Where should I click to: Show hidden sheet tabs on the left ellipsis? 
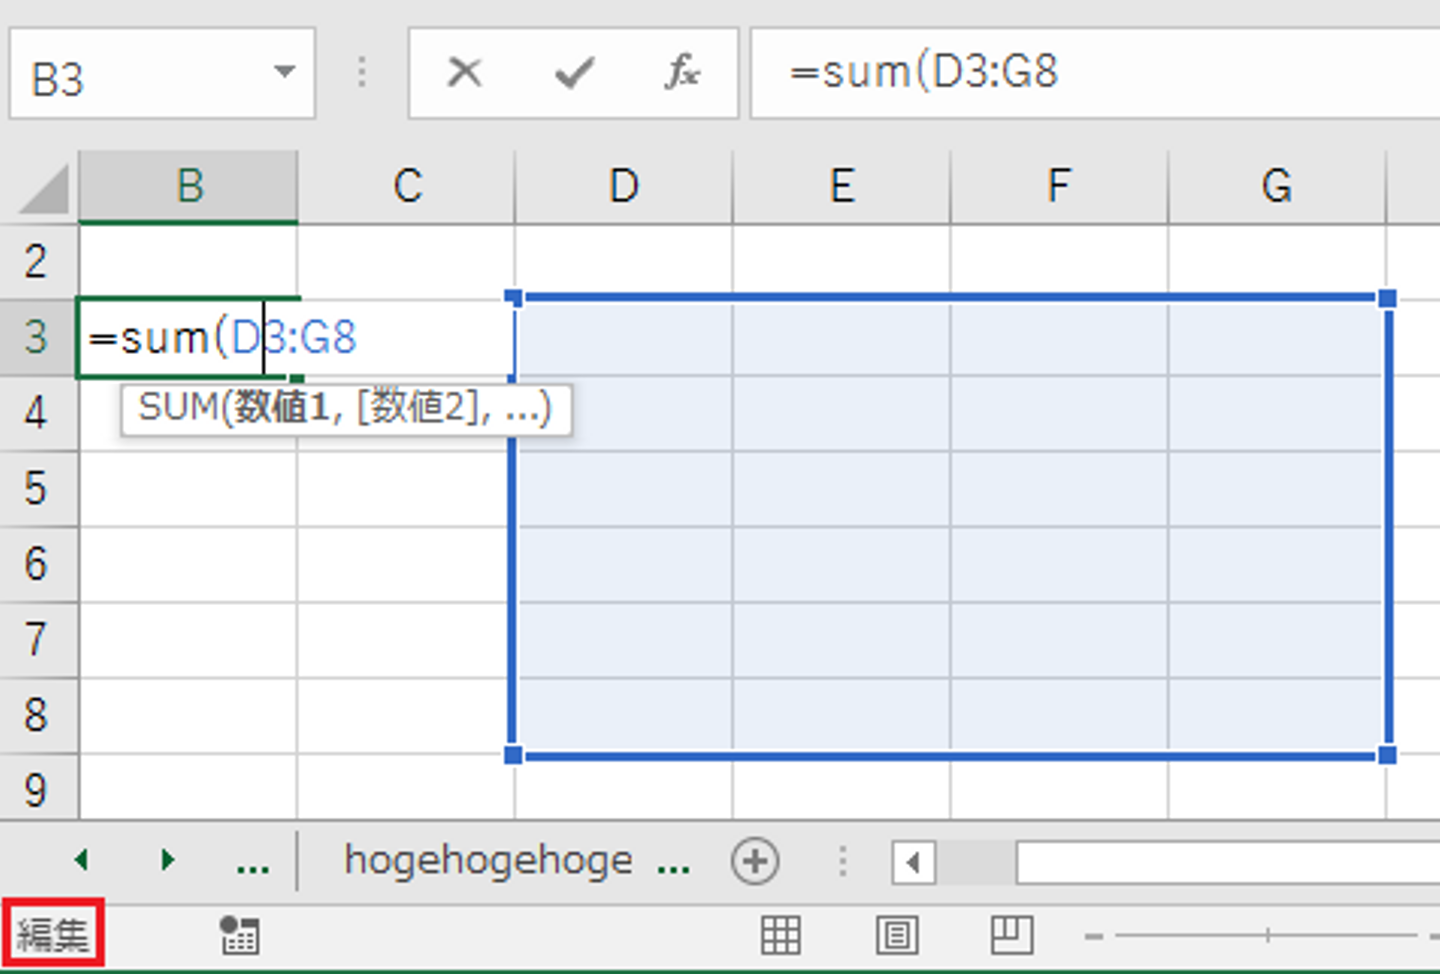pyautogui.click(x=253, y=863)
